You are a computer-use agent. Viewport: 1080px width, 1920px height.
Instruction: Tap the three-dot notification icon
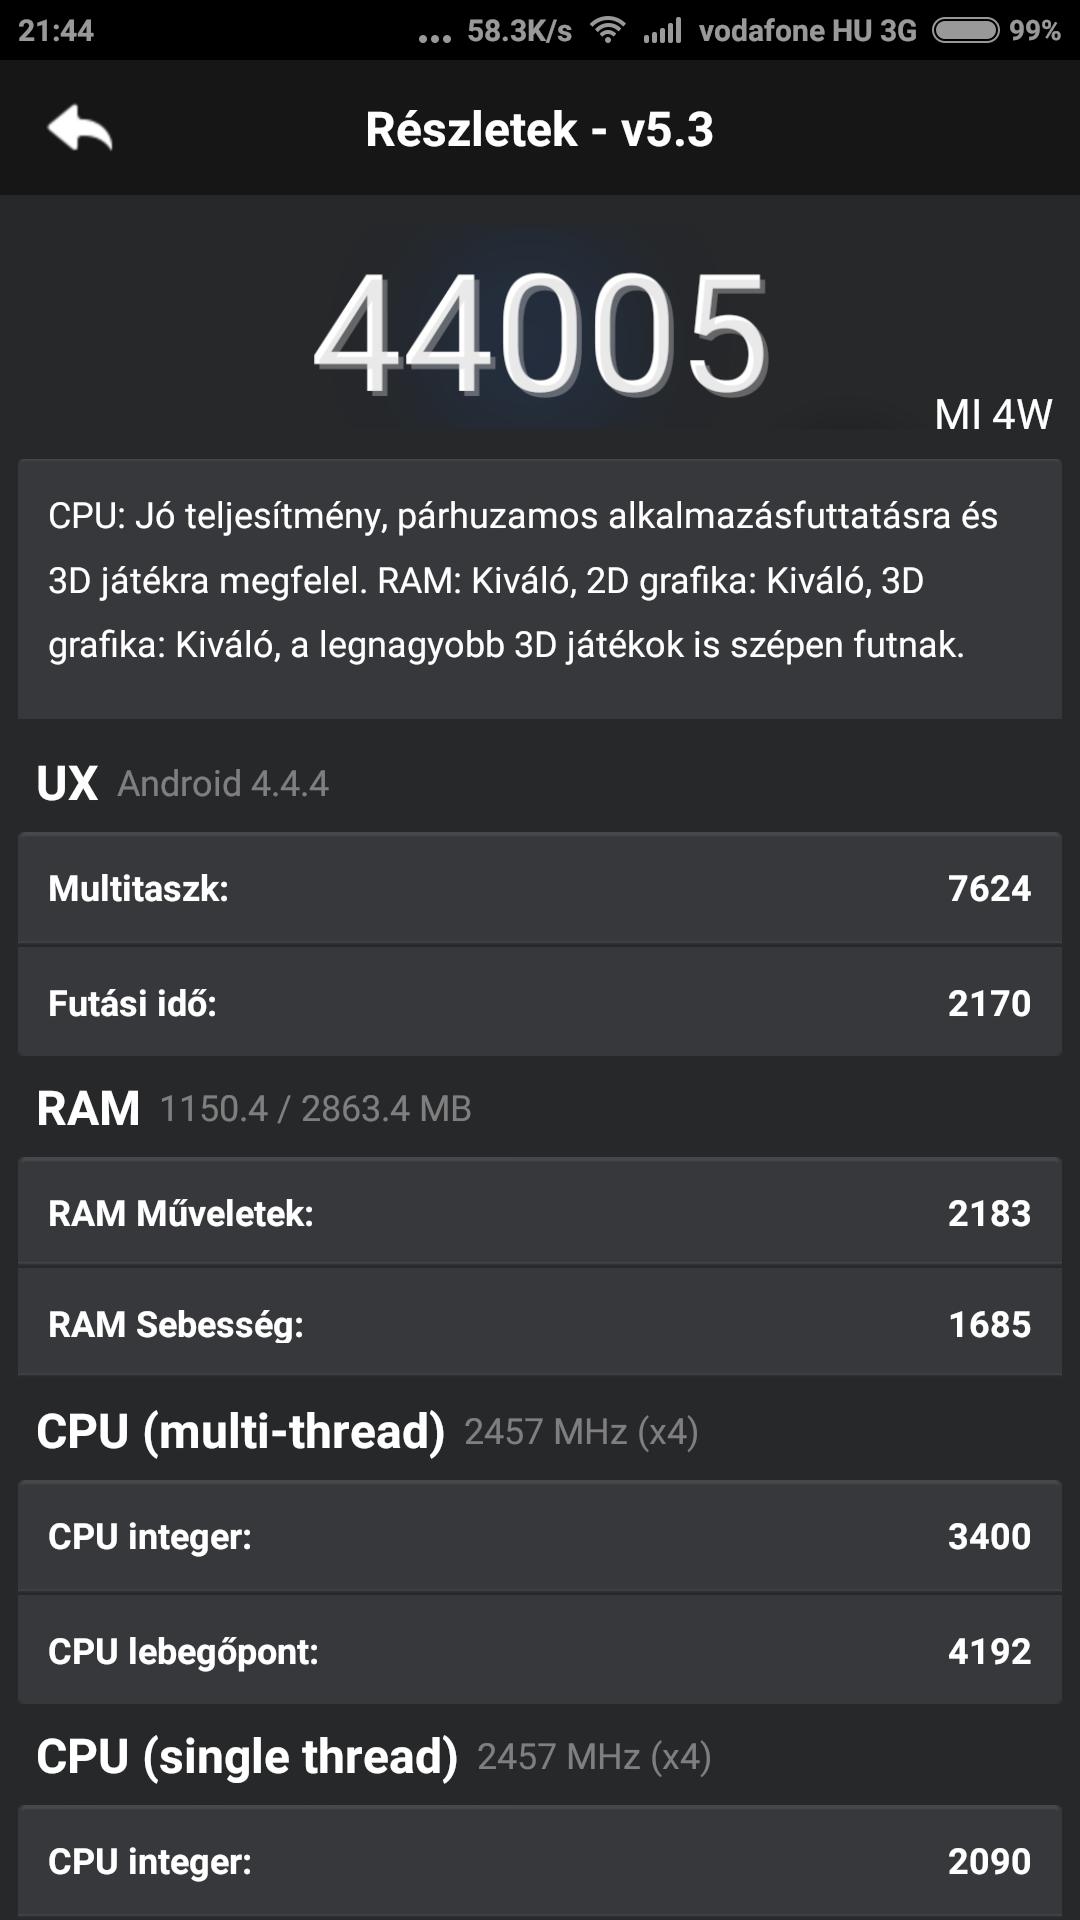tap(435, 38)
